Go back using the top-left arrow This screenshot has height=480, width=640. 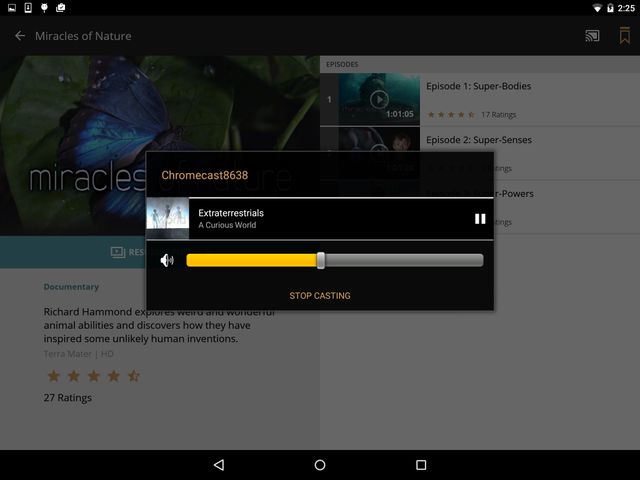(x=19, y=36)
